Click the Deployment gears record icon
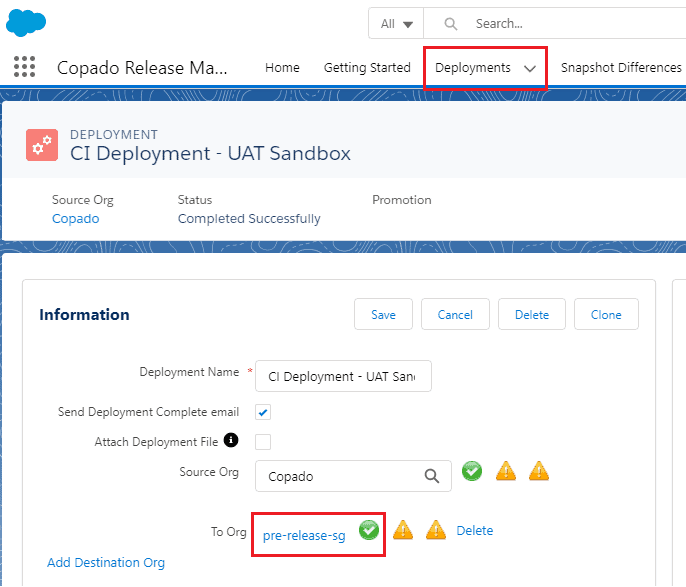The width and height of the screenshot is (686, 587). tap(42, 145)
